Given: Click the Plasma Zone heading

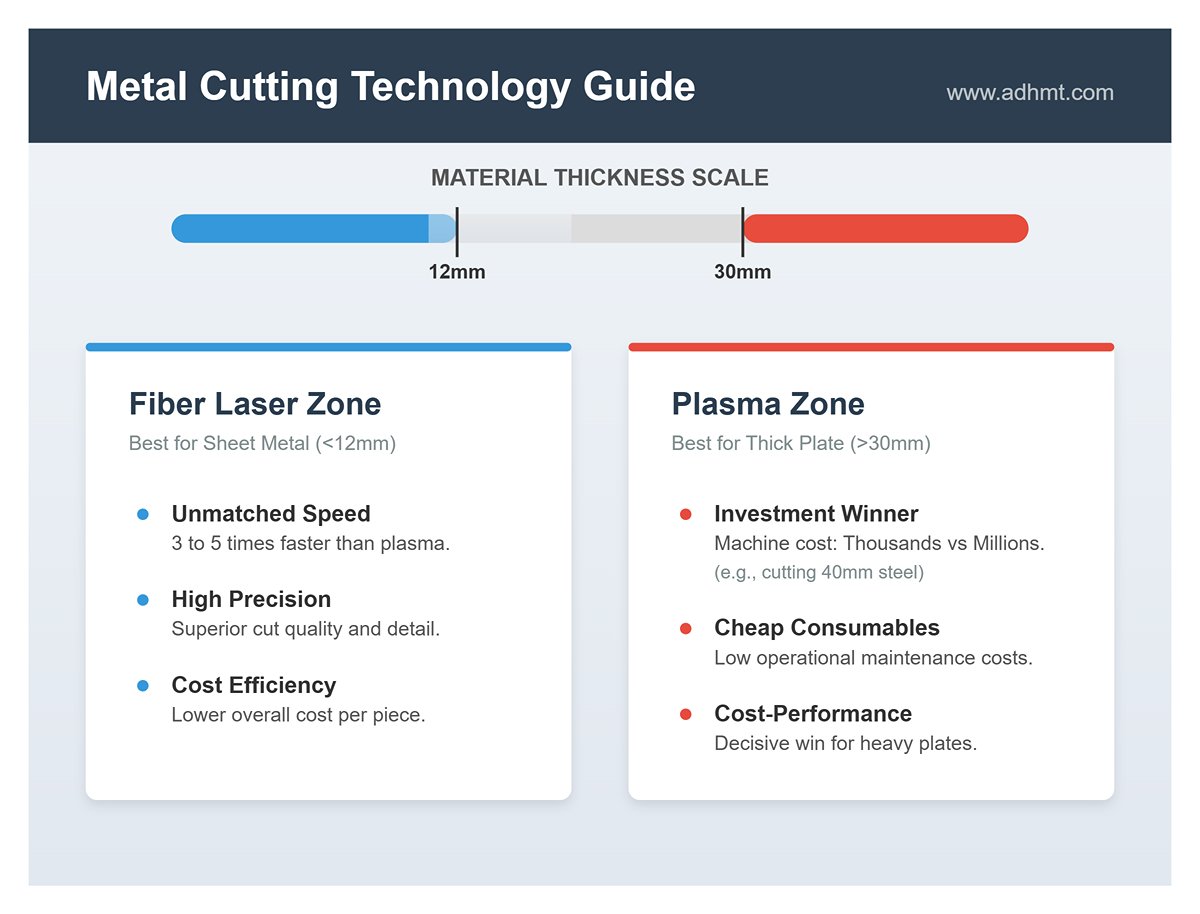Looking at the screenshot, I should tap(768, 404).
